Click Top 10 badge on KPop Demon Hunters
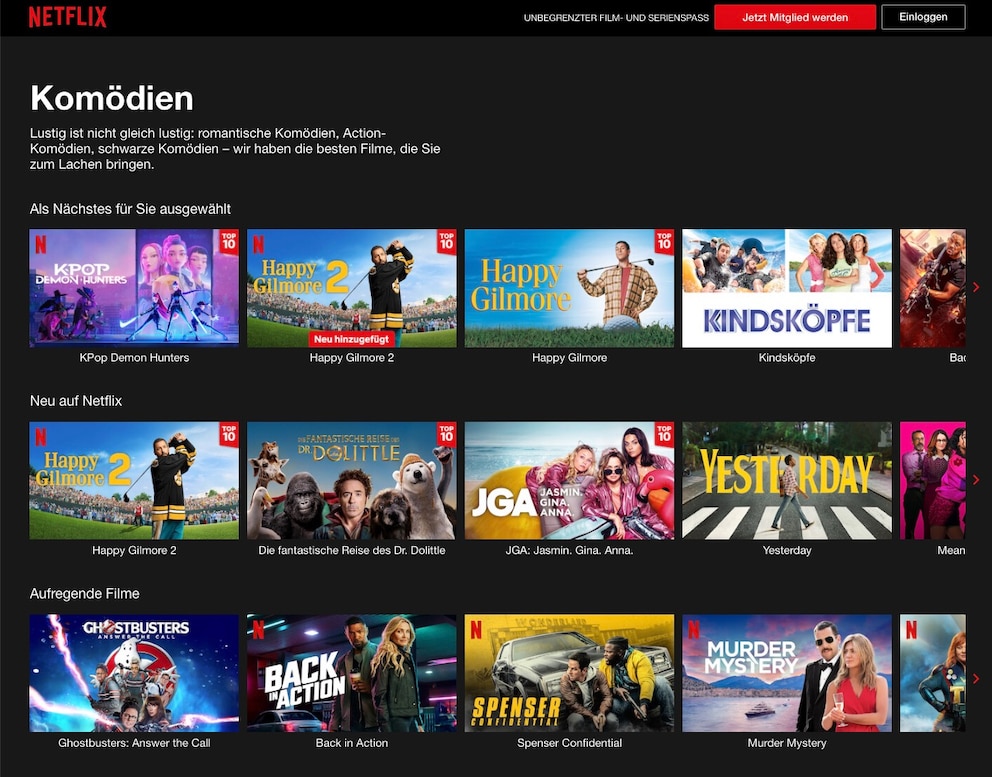 229,241
